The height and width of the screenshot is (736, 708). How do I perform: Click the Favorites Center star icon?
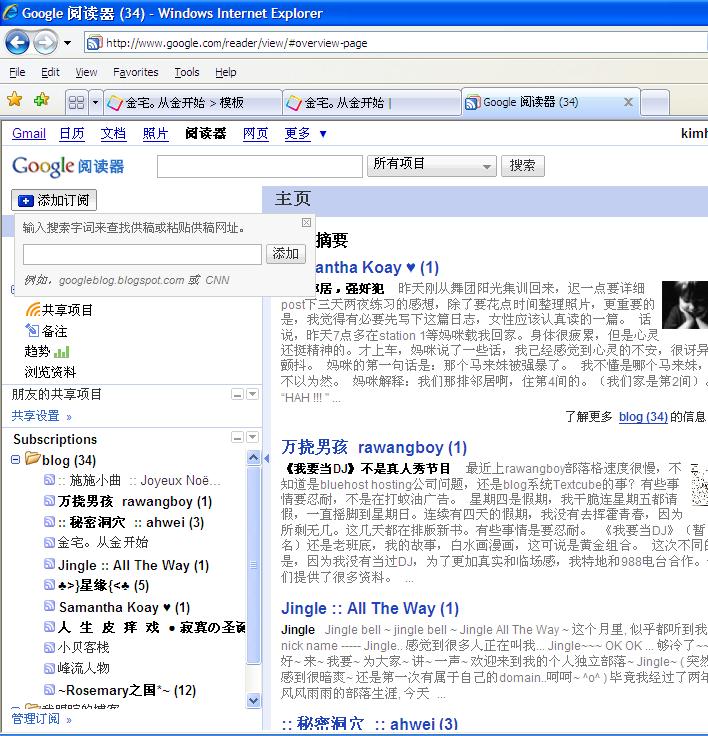(15, 100)
